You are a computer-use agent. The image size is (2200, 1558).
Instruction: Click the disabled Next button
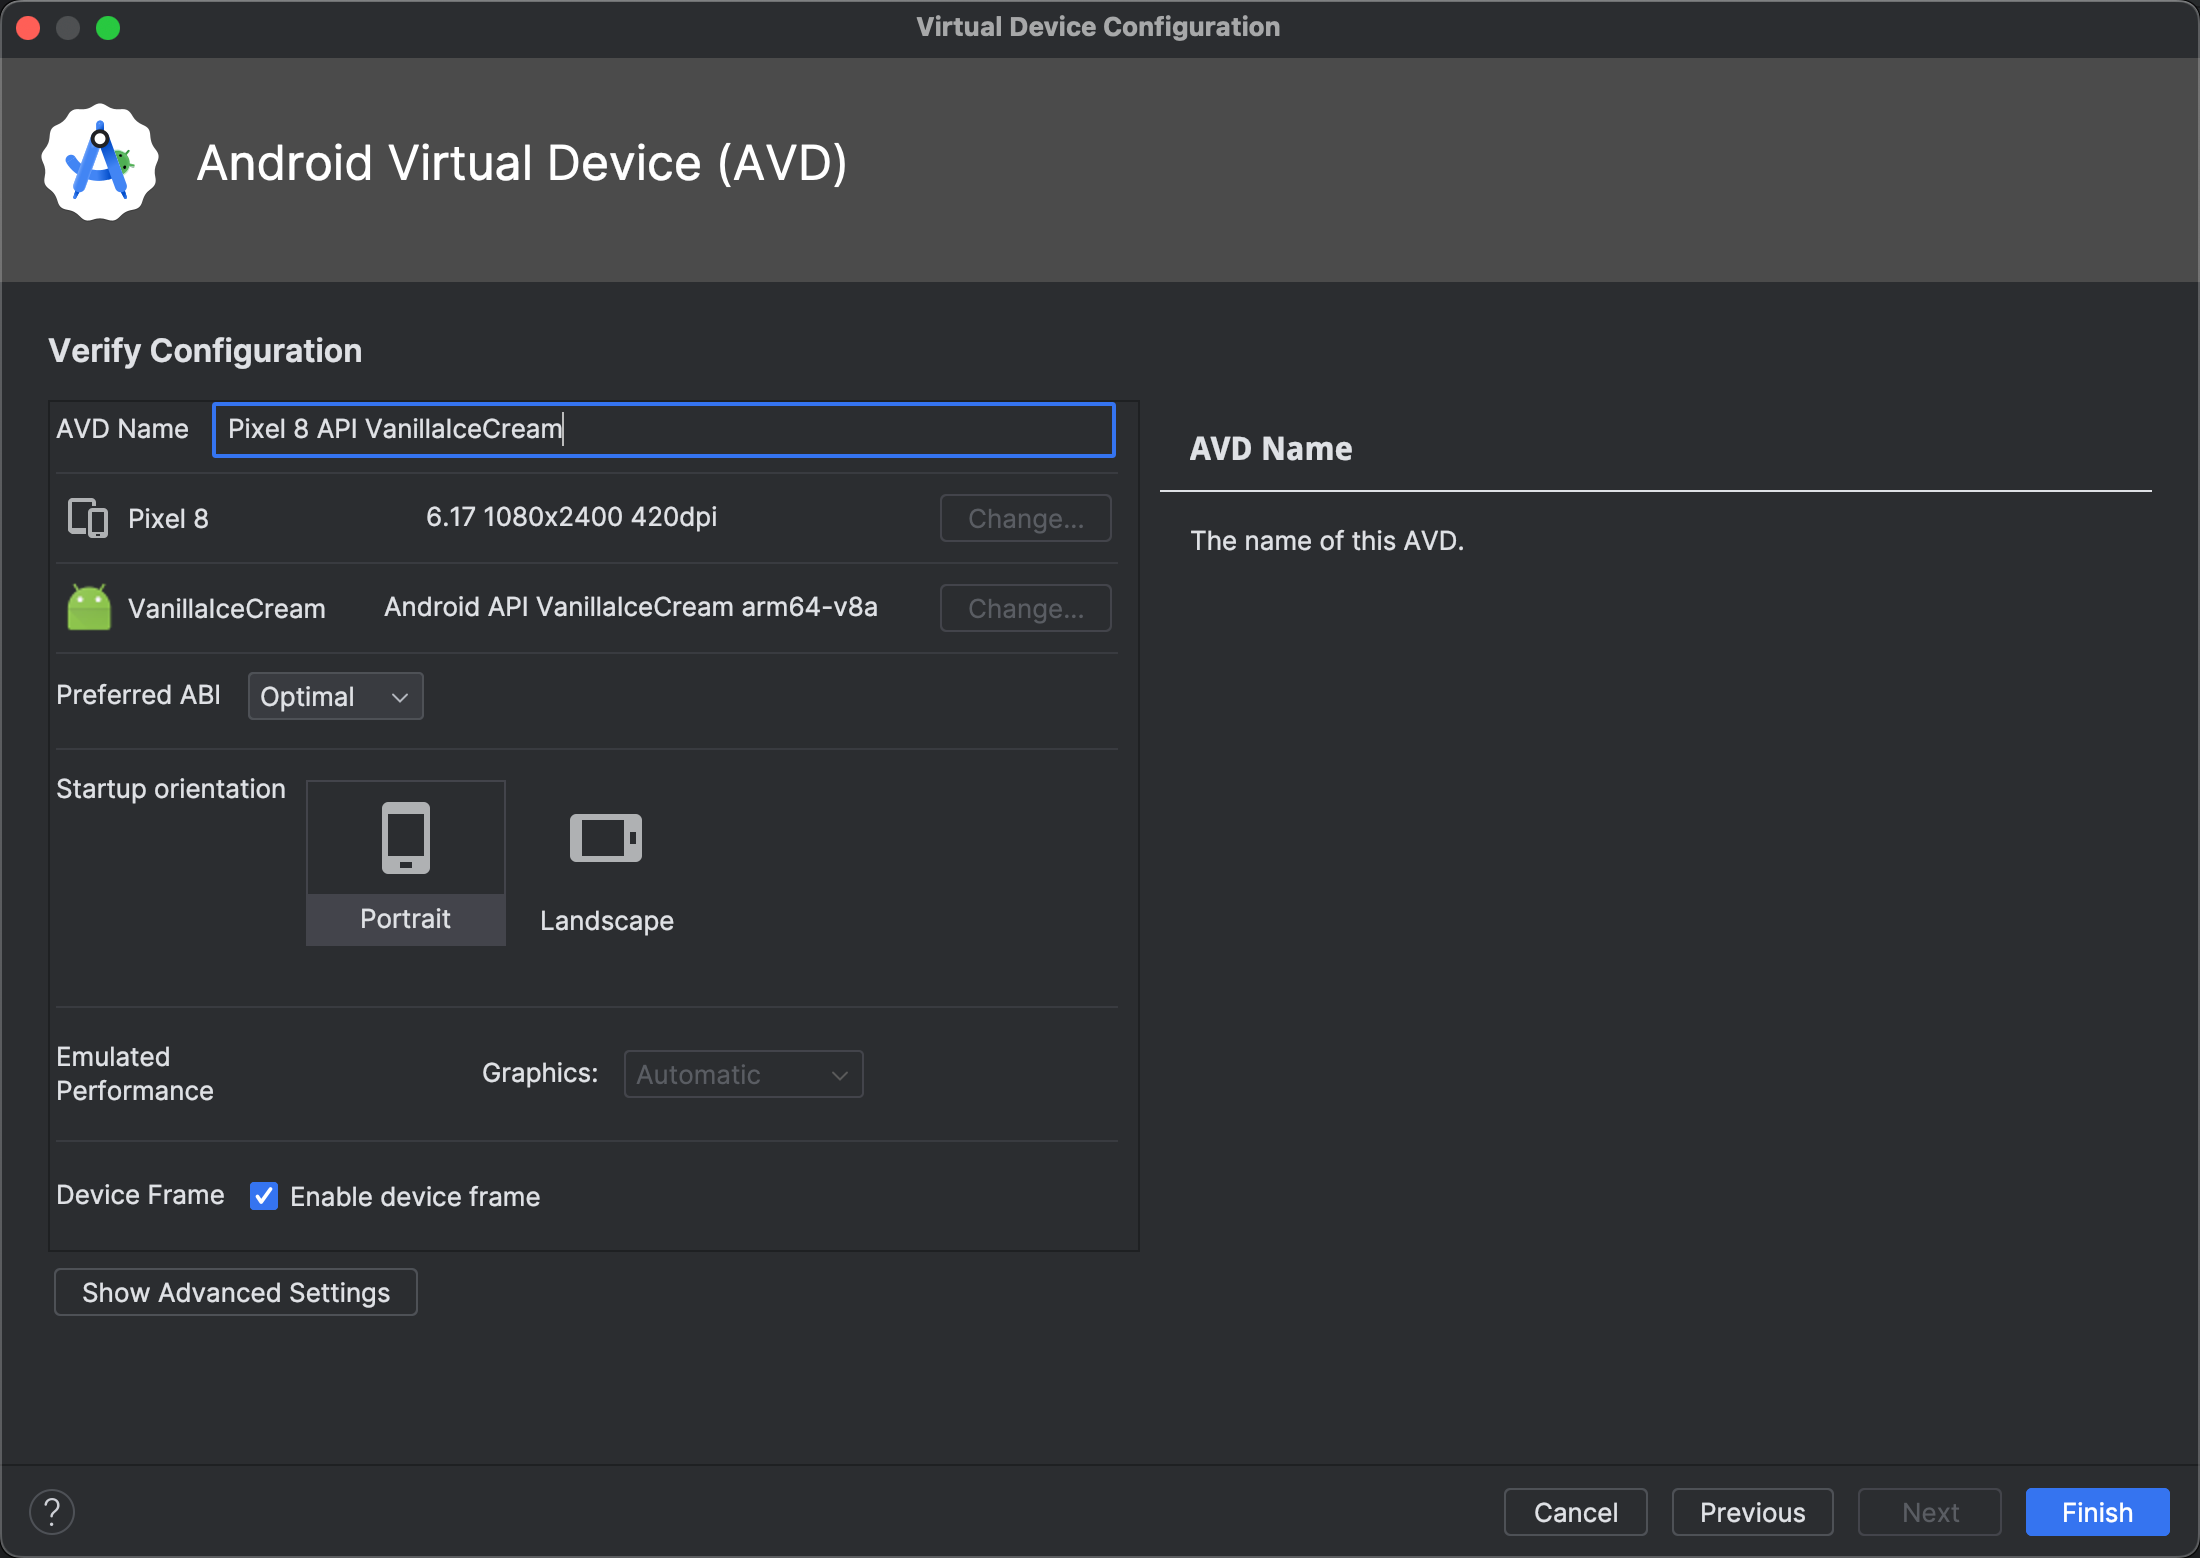pos(1930,1512)
